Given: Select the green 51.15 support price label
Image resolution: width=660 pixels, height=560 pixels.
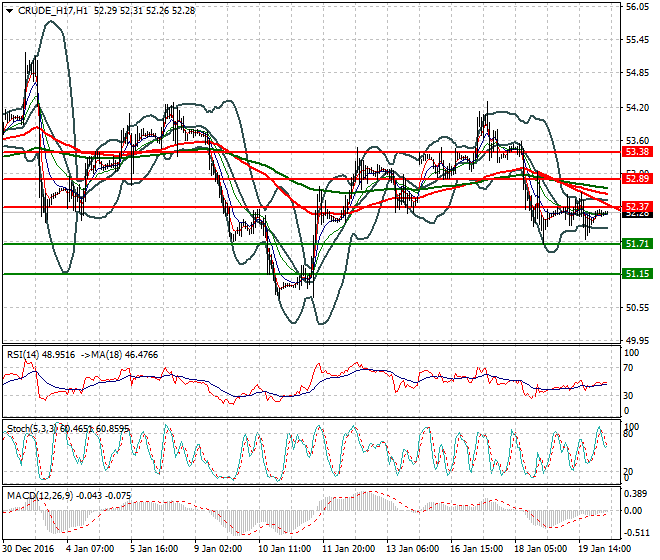Looking at the screenshot, I should tap(636, 273).
